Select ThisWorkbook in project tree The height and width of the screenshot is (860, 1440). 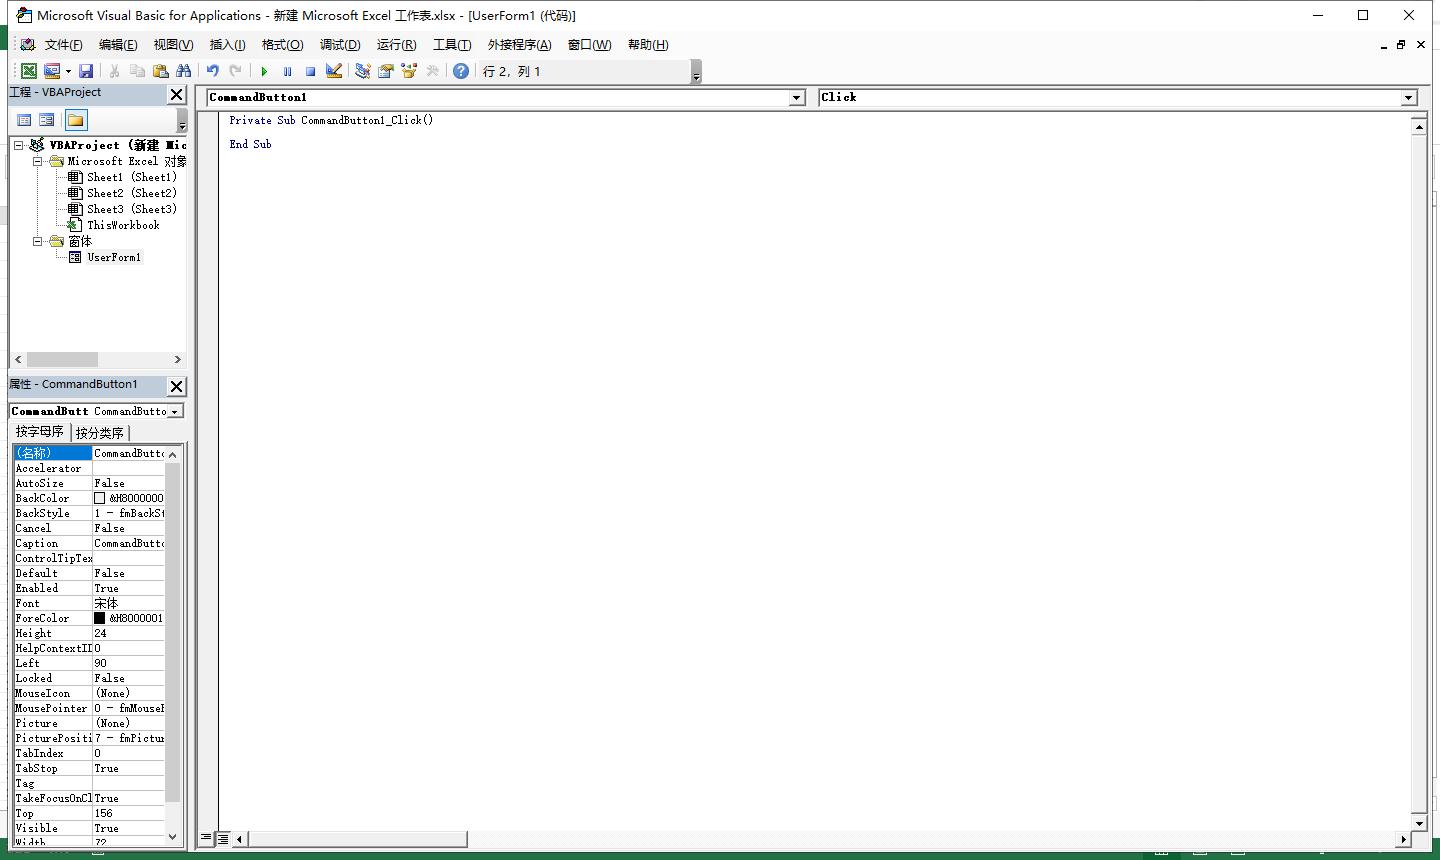123,225
